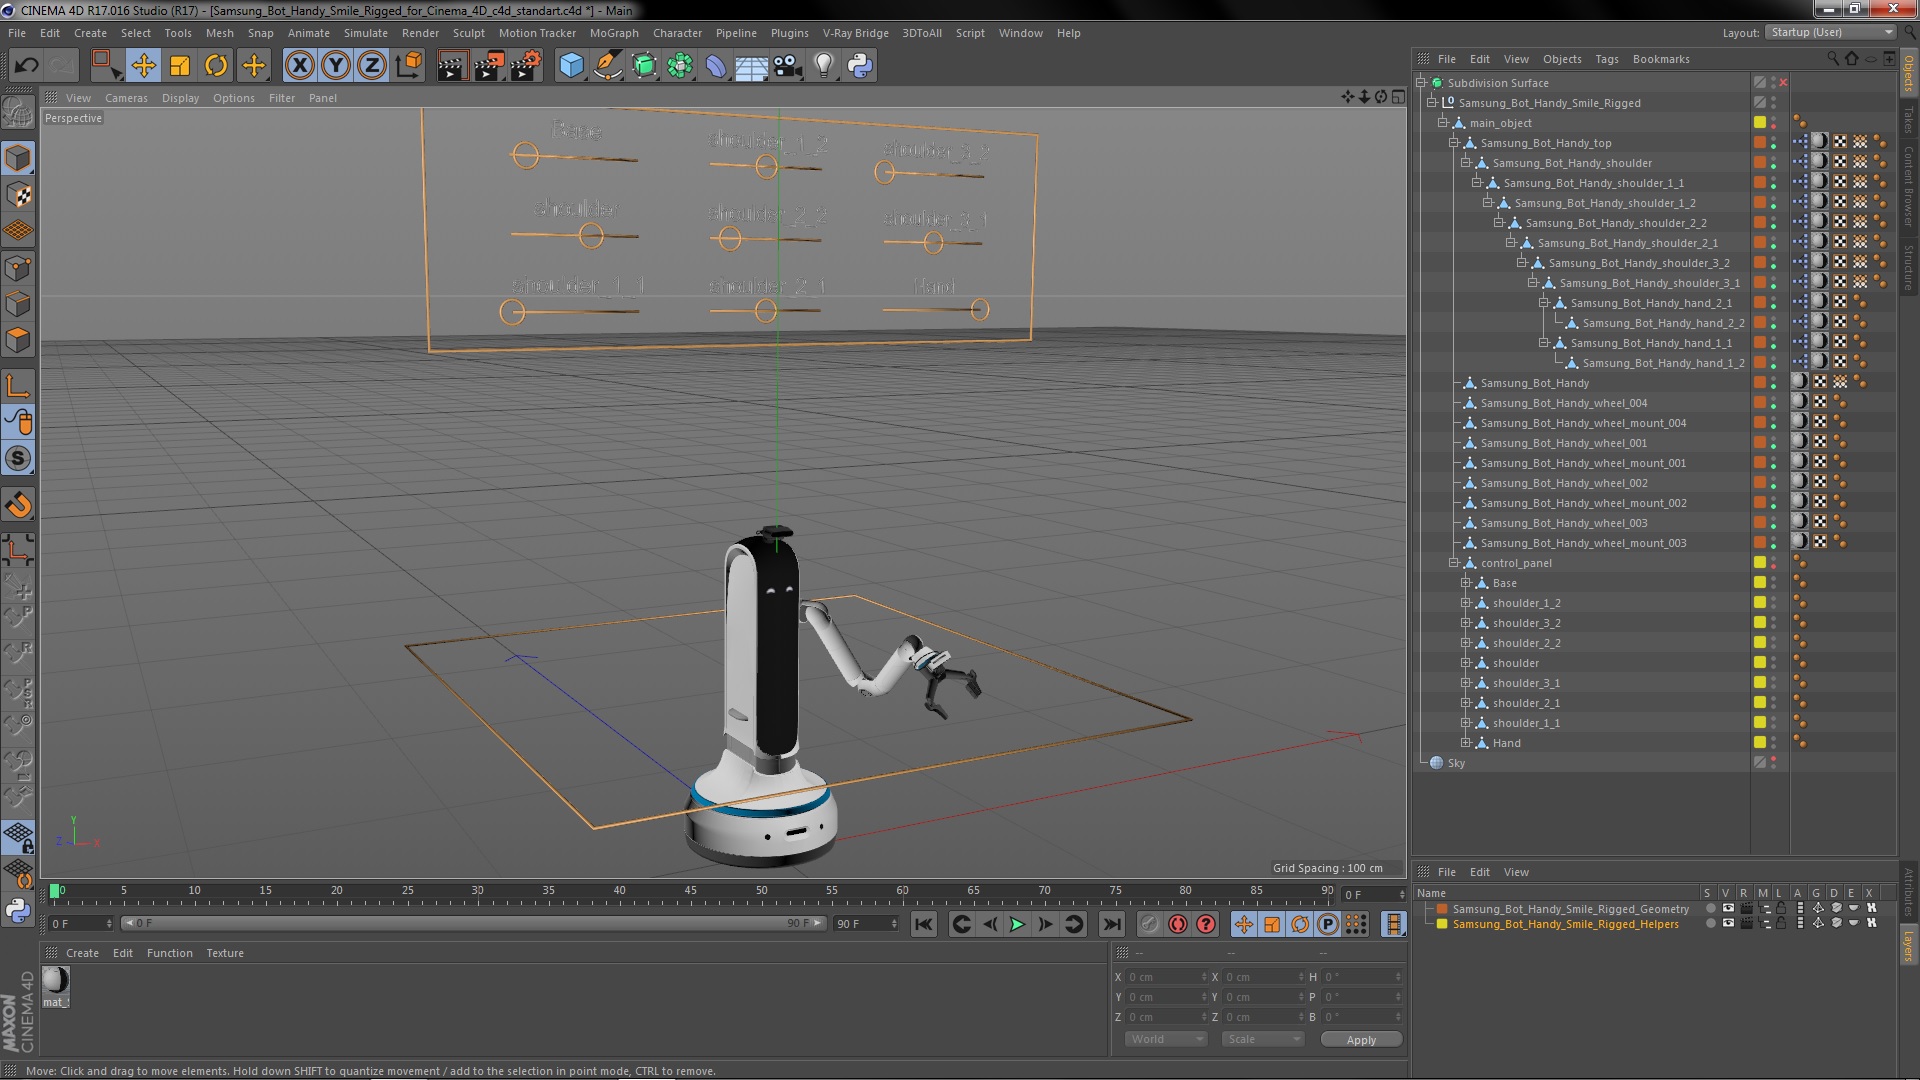
Task: Open the spline Pen tool icon
Action: click(607, 66)
